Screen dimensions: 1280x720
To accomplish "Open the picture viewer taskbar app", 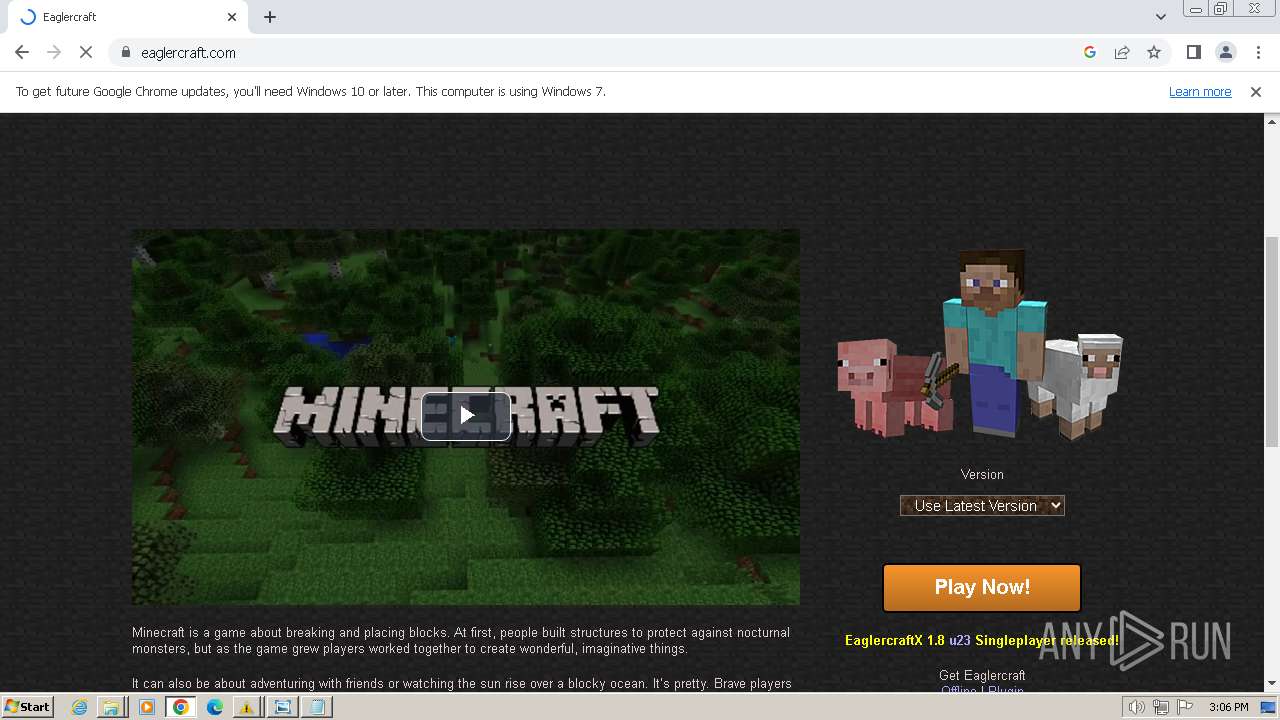I will 283,707.
